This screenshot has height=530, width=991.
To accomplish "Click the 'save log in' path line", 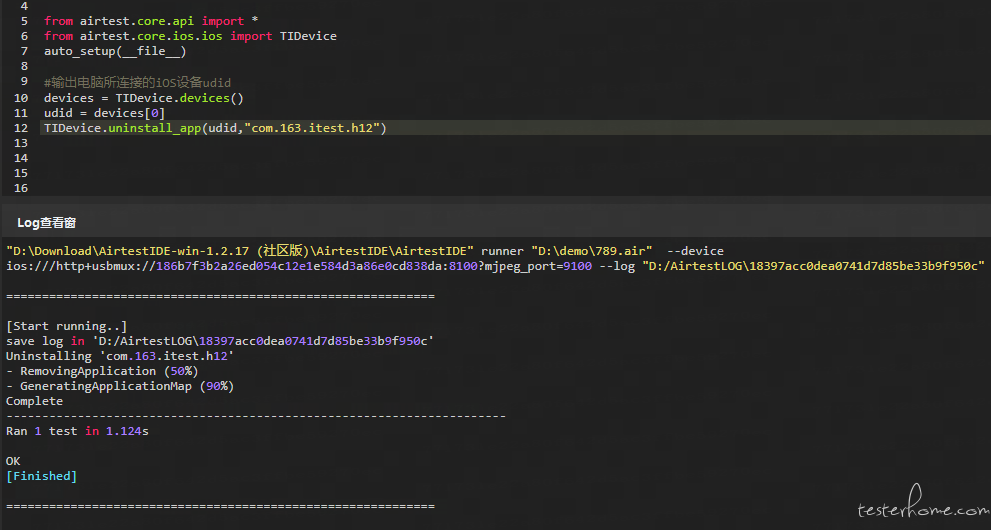I will coord(220,341).
